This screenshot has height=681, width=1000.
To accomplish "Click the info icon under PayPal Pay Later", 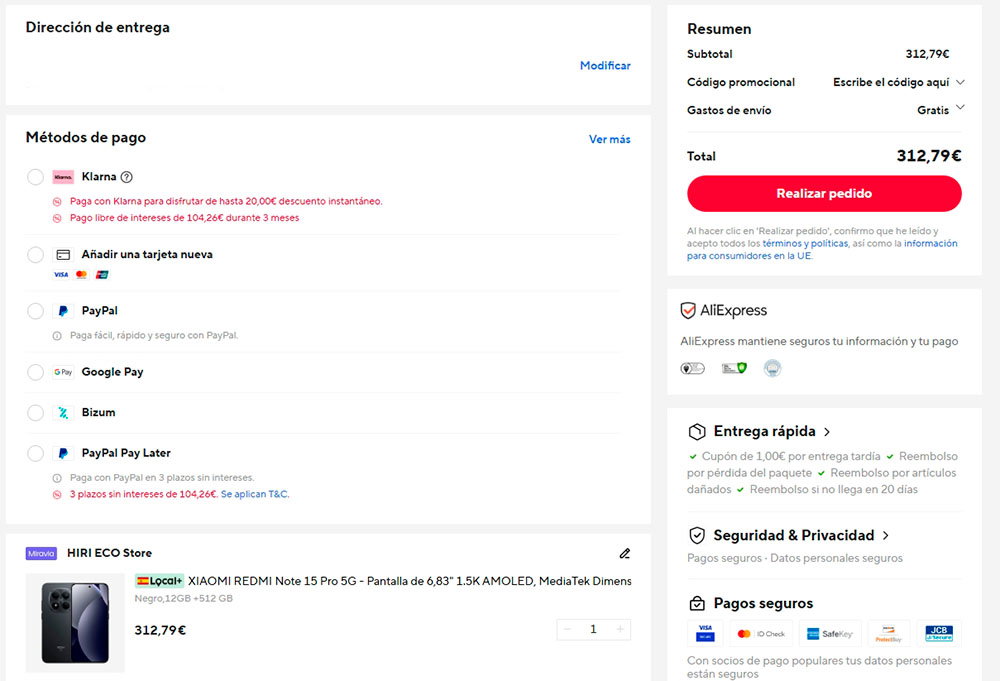I will point(57,478).
